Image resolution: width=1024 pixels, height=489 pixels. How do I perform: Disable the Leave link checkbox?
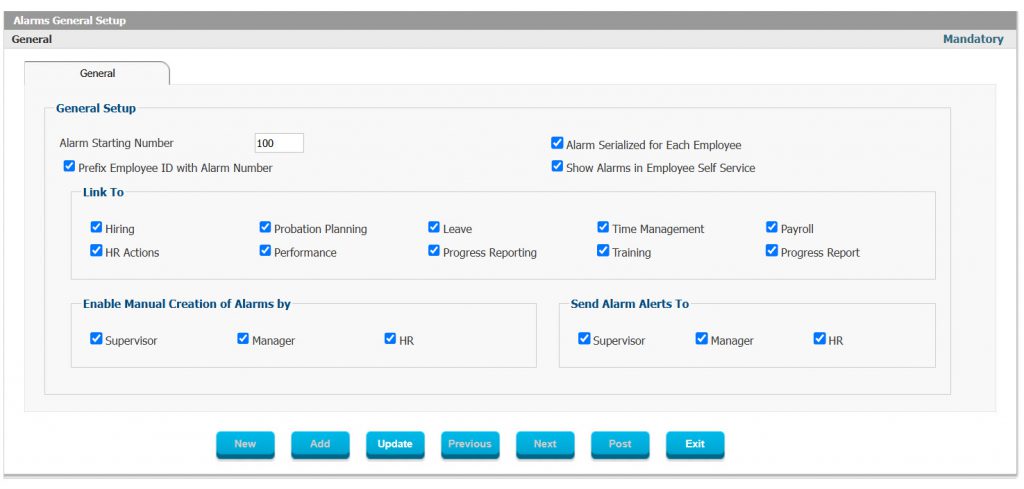(434, 227)
